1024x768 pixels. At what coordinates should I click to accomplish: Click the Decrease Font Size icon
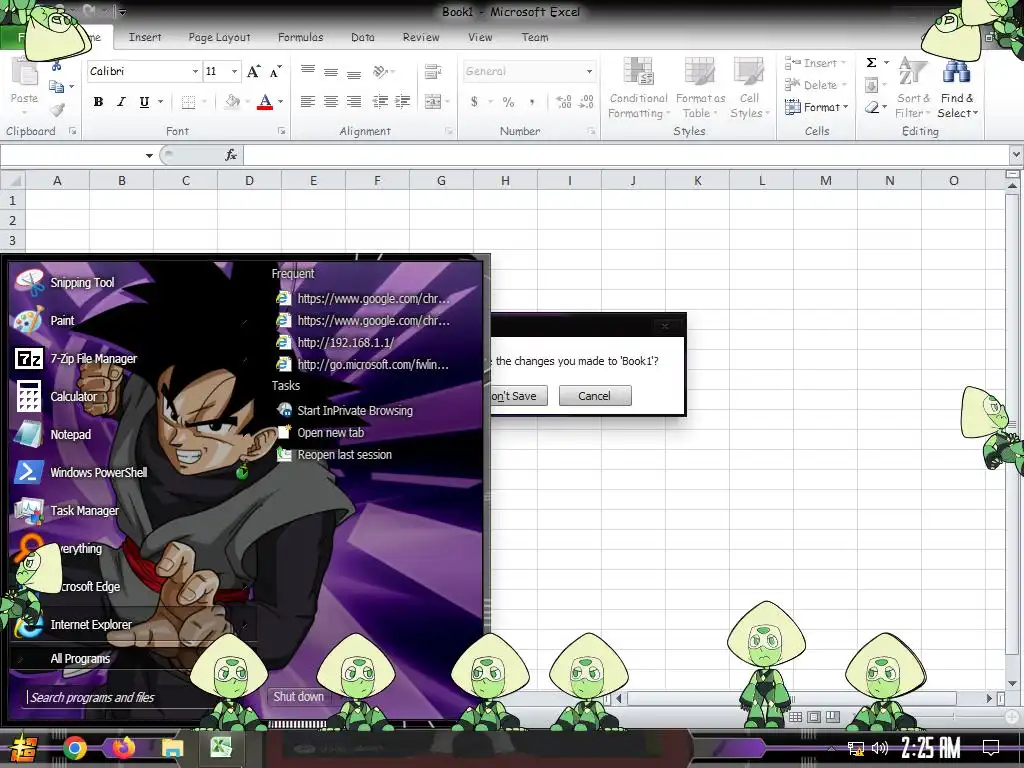click(276, 72)
